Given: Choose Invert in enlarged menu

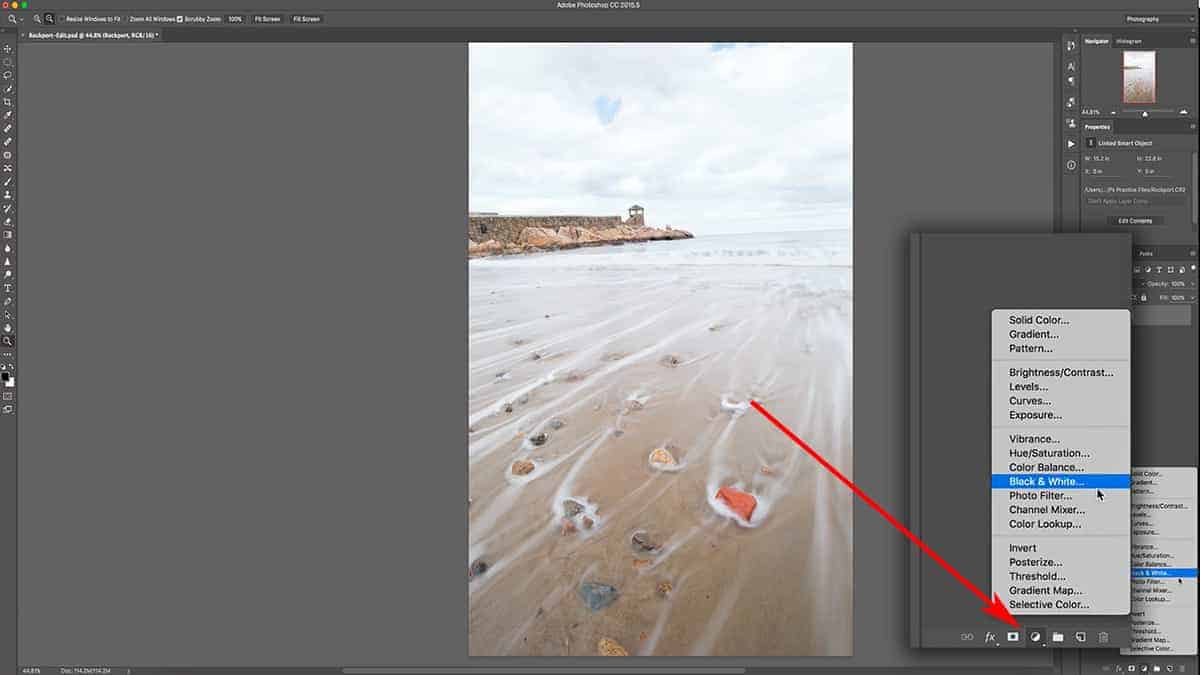Looking at the screenshot, I should coord(1060,548).
